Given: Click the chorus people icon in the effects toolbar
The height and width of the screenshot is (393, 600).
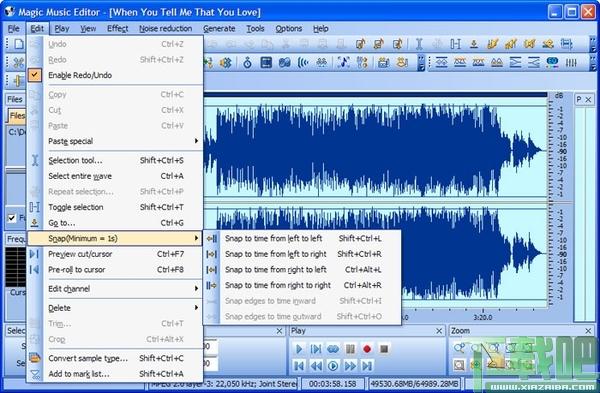Looking at the screenshot, I should point(322,62).
